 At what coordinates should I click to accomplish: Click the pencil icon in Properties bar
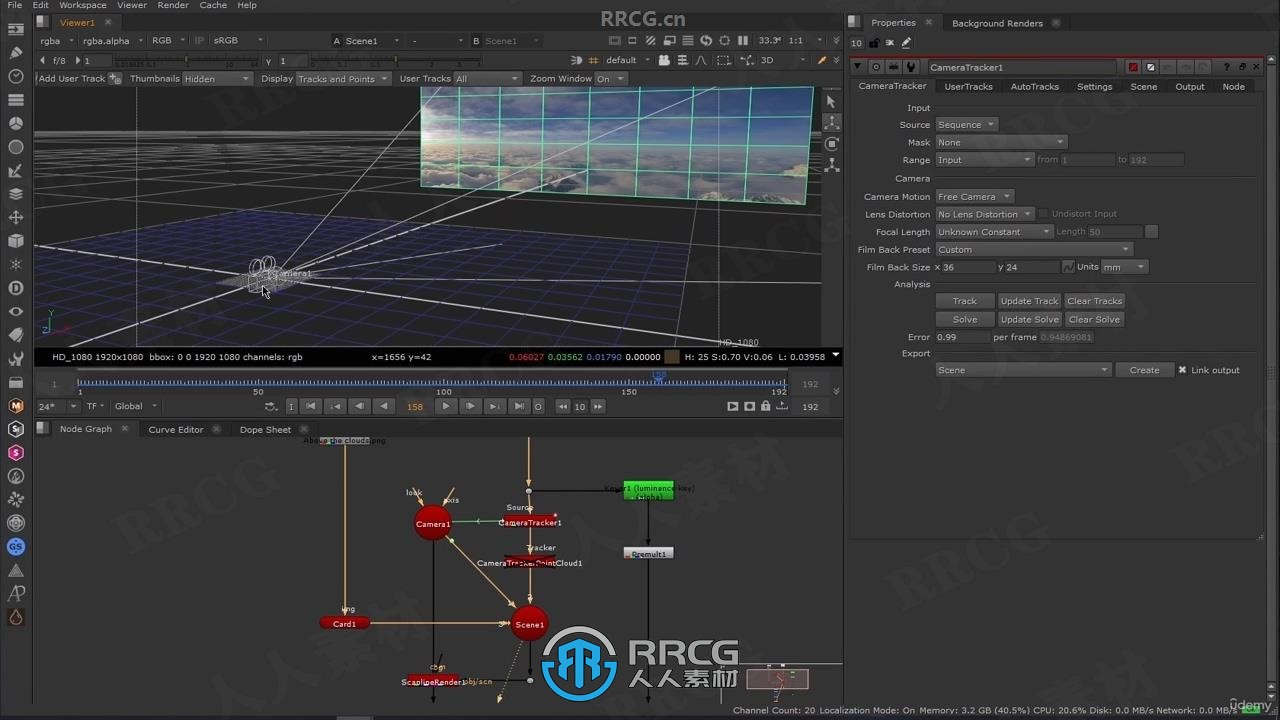[906, 43]
